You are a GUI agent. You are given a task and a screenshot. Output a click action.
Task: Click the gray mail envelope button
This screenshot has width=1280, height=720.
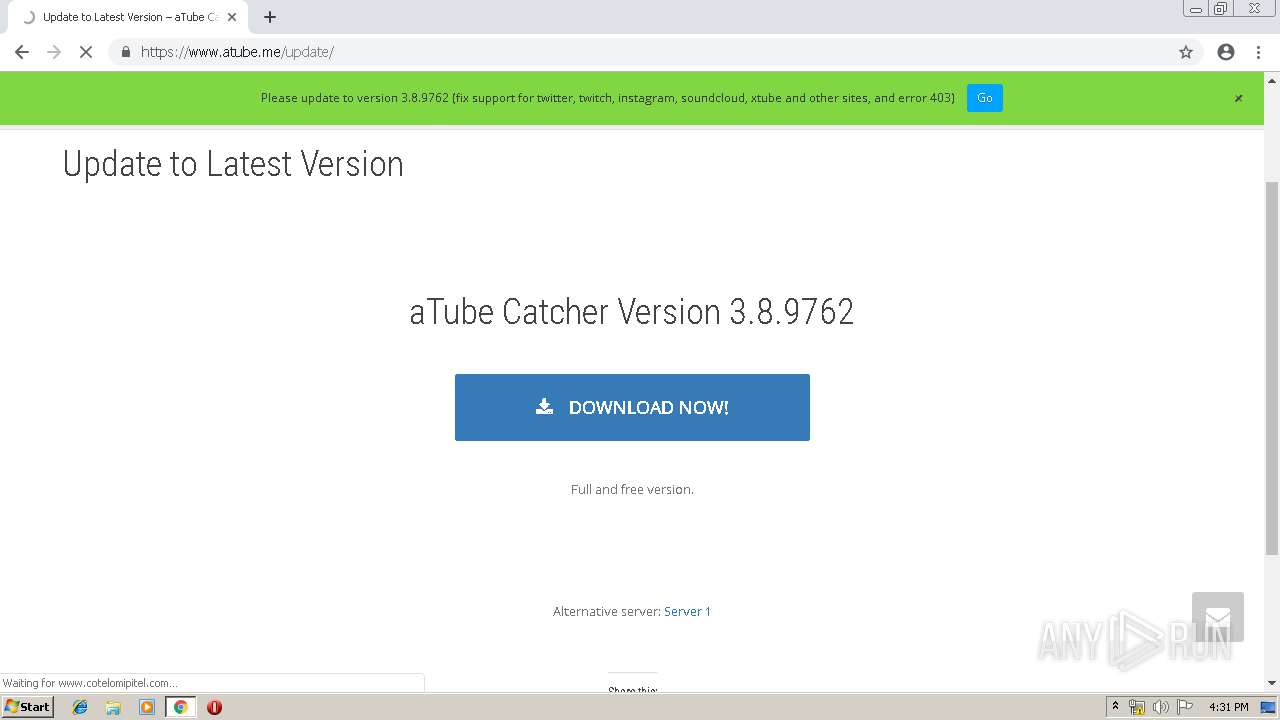pos(1218,617)
